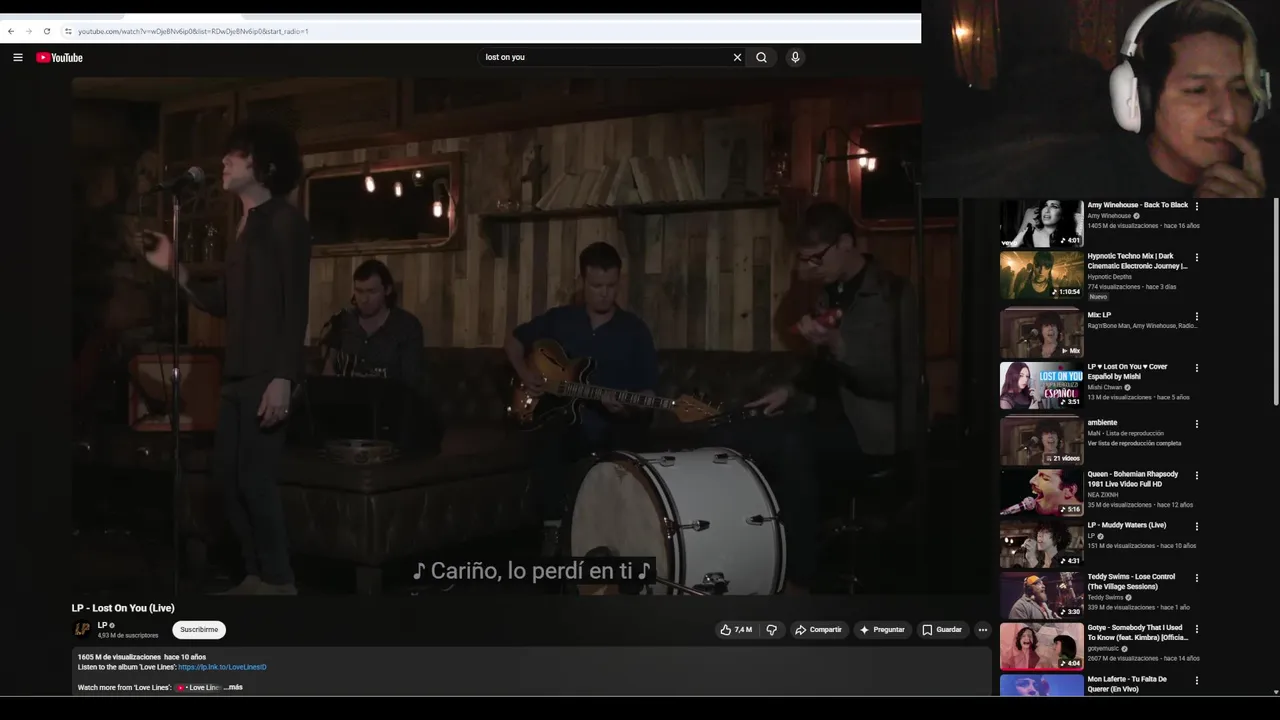Go back with browser back arrow

[x=11, y=31]
